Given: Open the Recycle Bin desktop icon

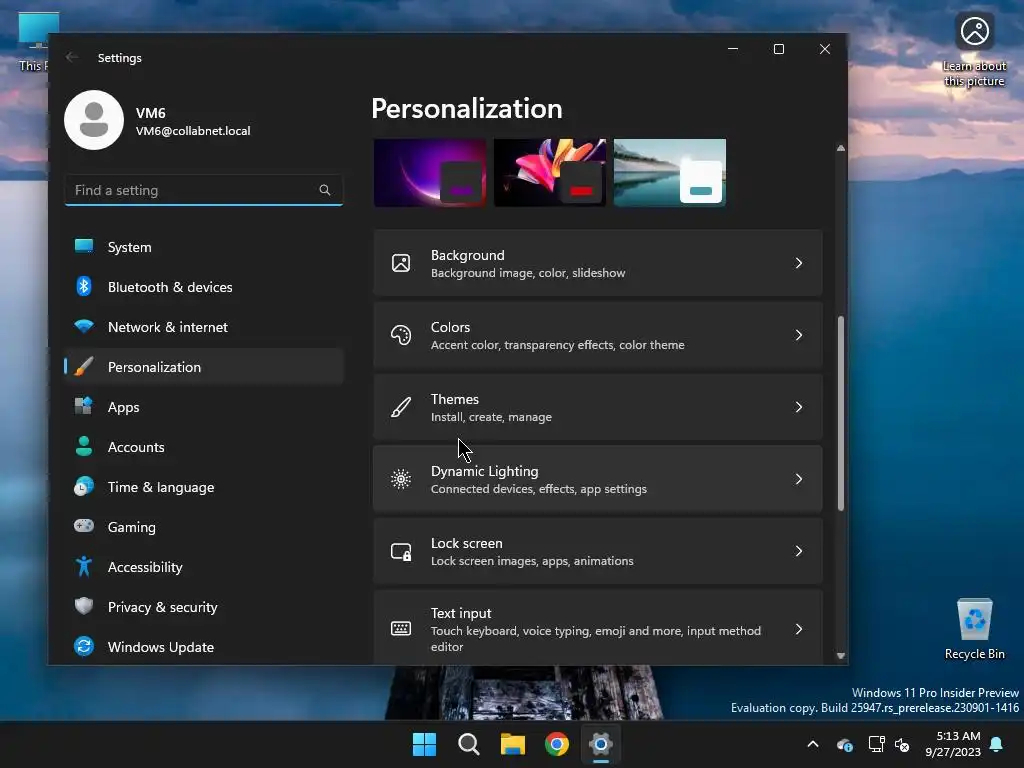Looking at the screenshot, I should tap(975, 630).
